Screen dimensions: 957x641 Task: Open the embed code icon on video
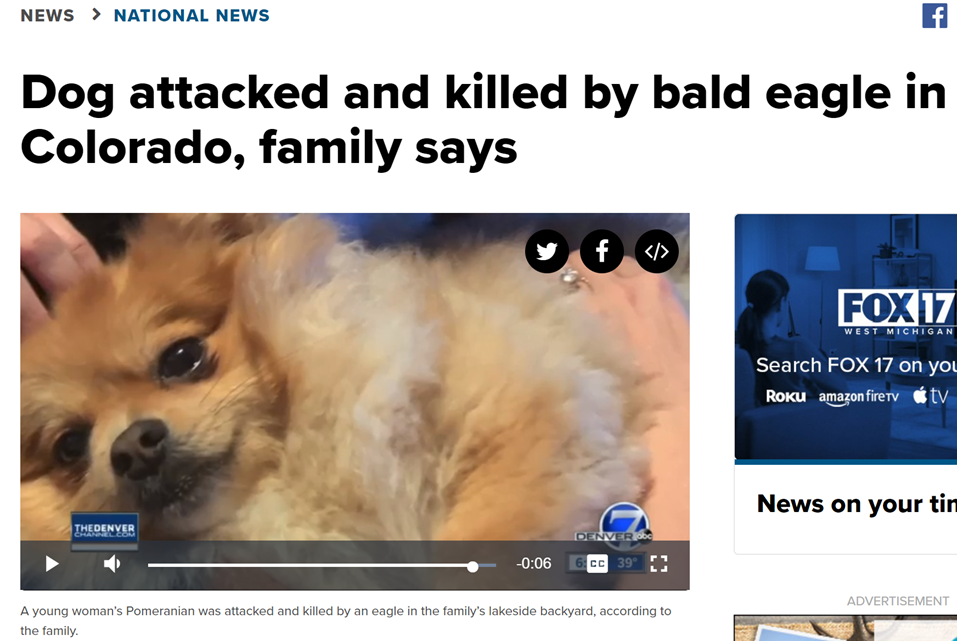pos(657,251)
